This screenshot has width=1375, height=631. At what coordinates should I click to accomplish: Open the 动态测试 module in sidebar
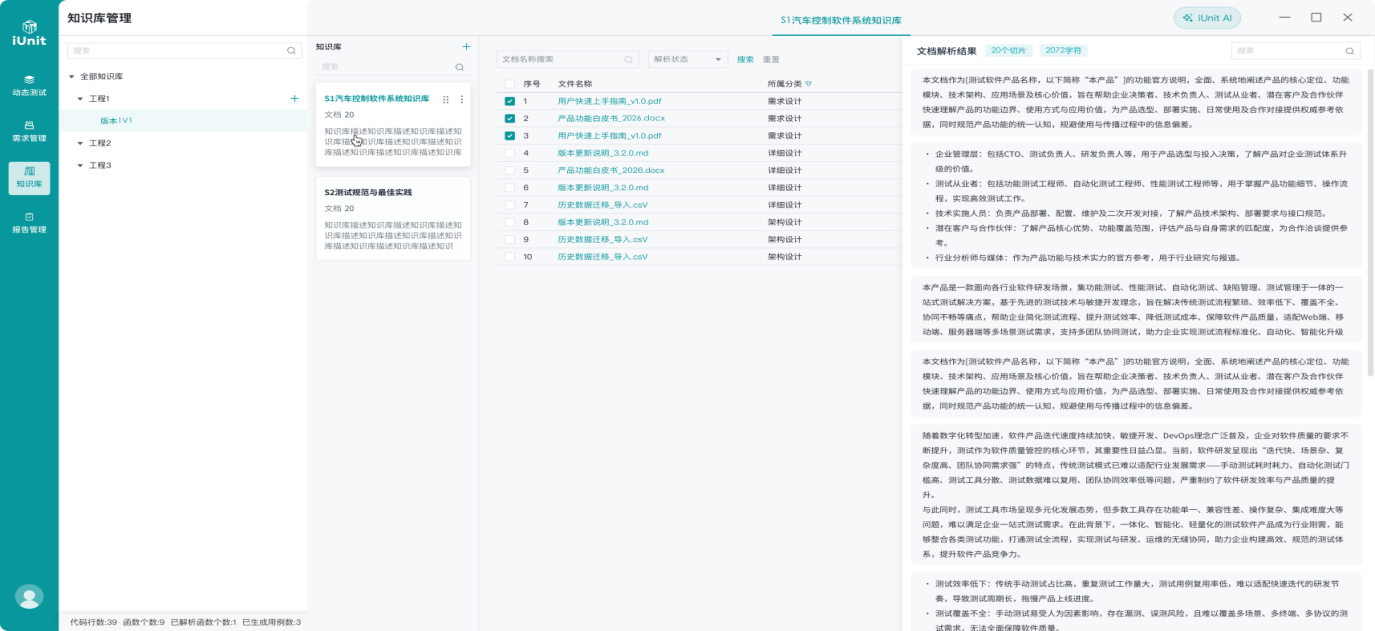pyautogui.click(x=29, y=85)
